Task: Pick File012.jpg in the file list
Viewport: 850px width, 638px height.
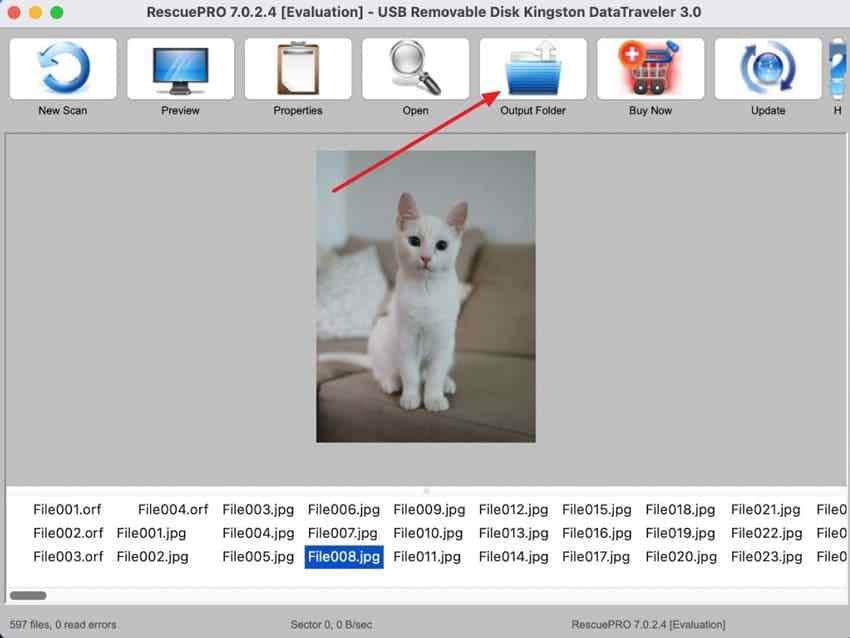Action: click(x=513, y=510)
